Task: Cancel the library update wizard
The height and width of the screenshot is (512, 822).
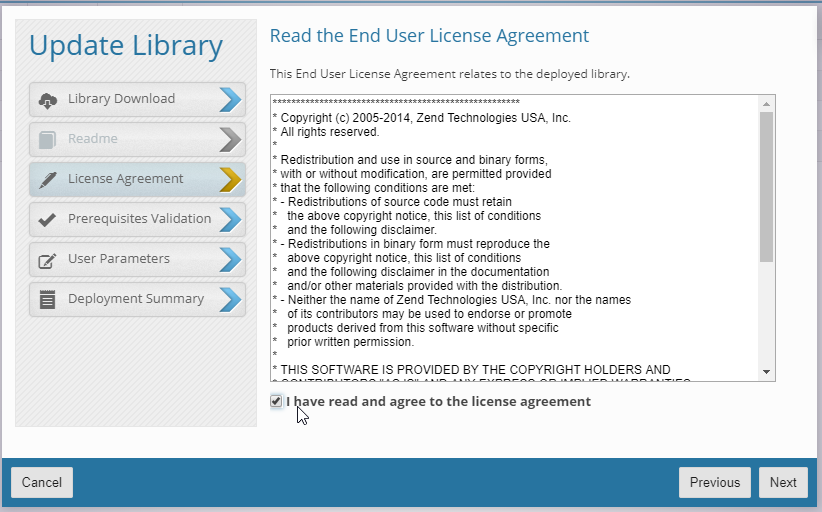Action: (42, 482)
